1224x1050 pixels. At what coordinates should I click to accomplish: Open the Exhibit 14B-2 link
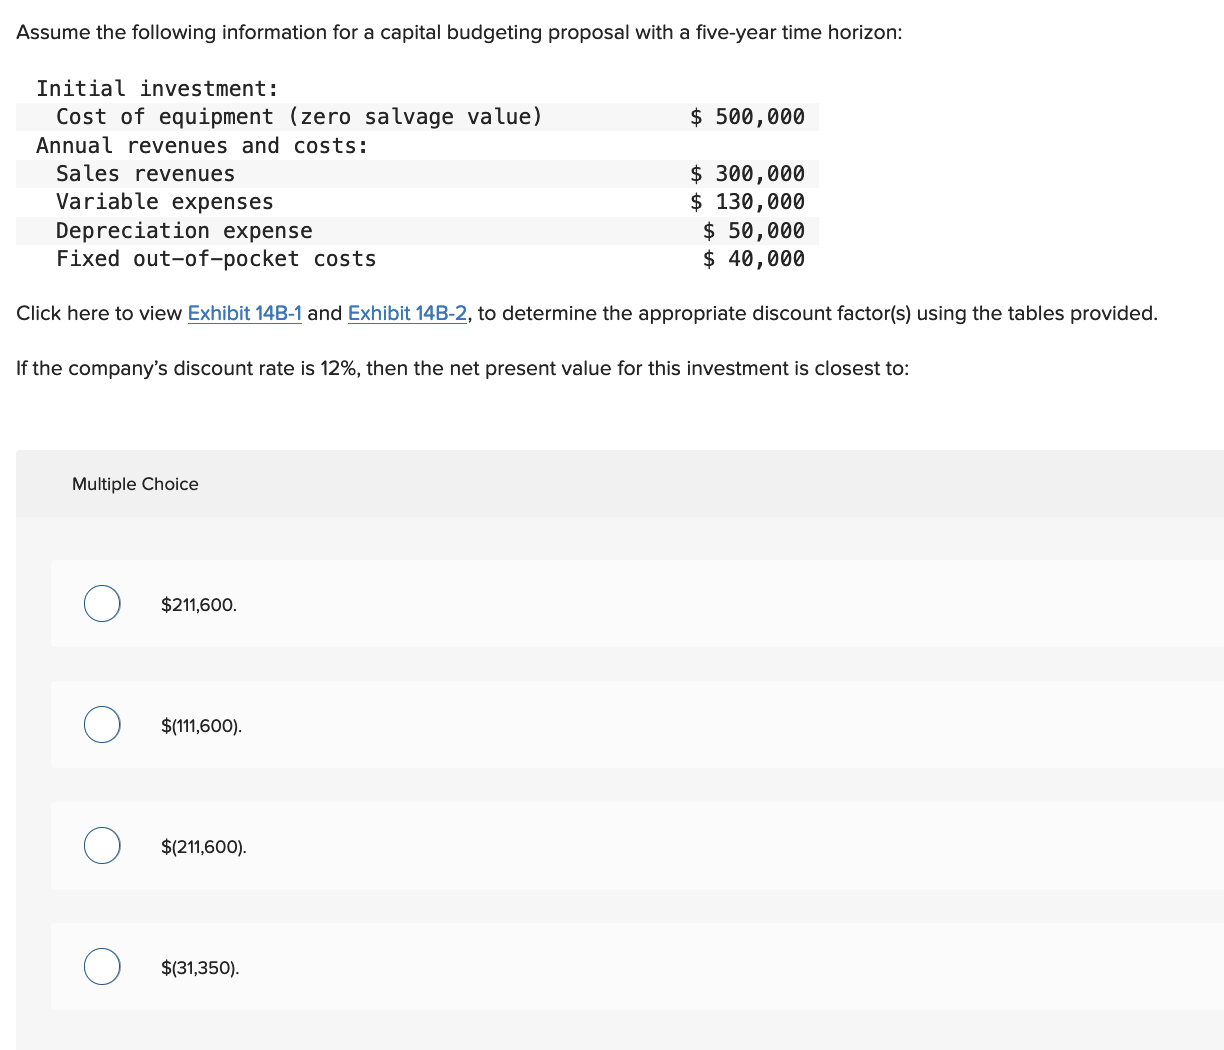[407, 313]
